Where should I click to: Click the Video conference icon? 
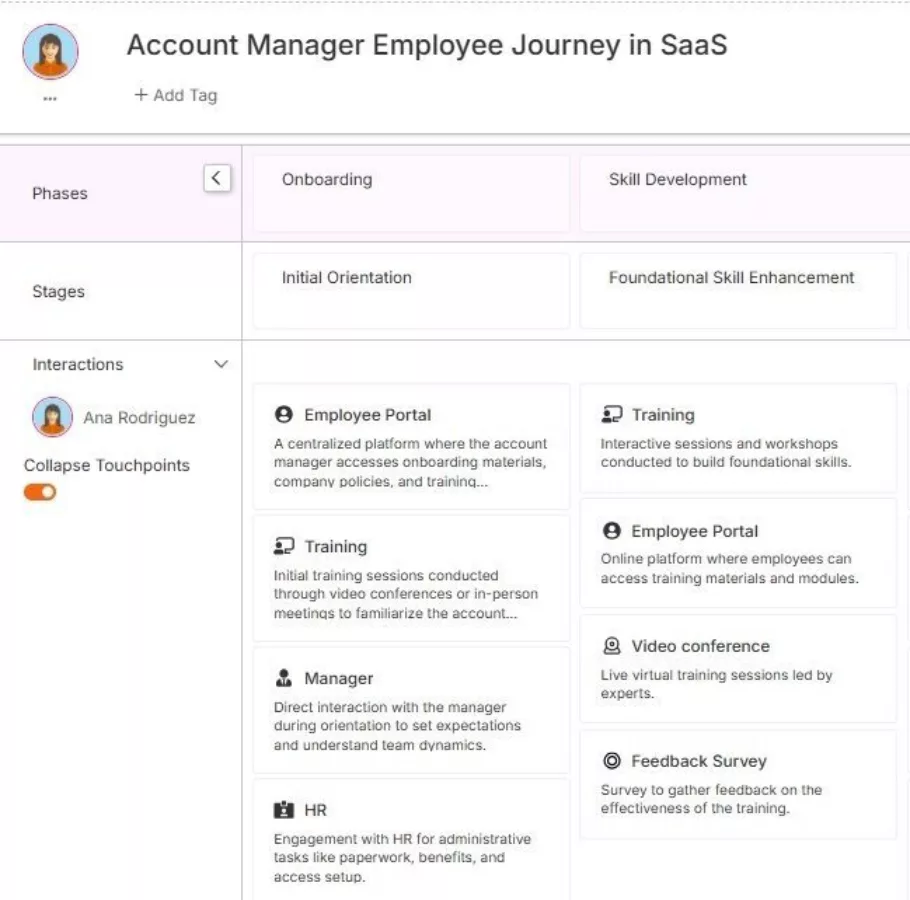(x=612, y=646)
